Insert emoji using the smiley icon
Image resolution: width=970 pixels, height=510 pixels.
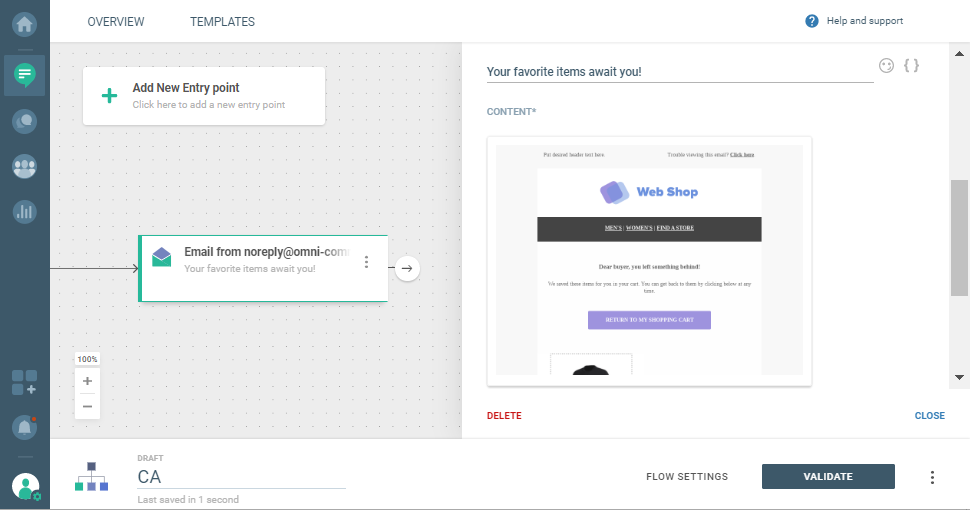pos(886,66)
